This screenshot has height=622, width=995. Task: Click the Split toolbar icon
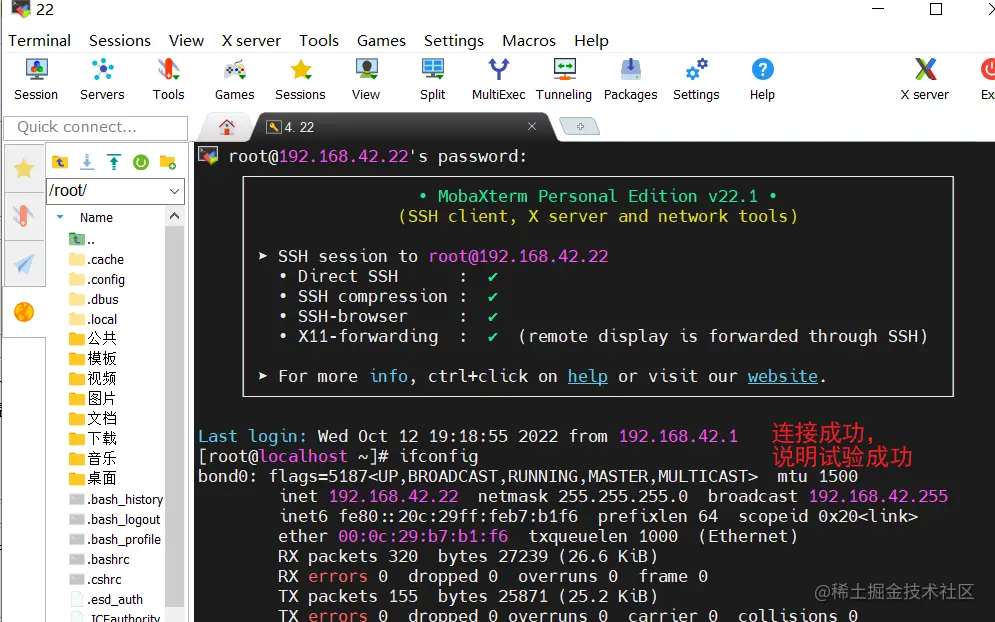point(433,79)
